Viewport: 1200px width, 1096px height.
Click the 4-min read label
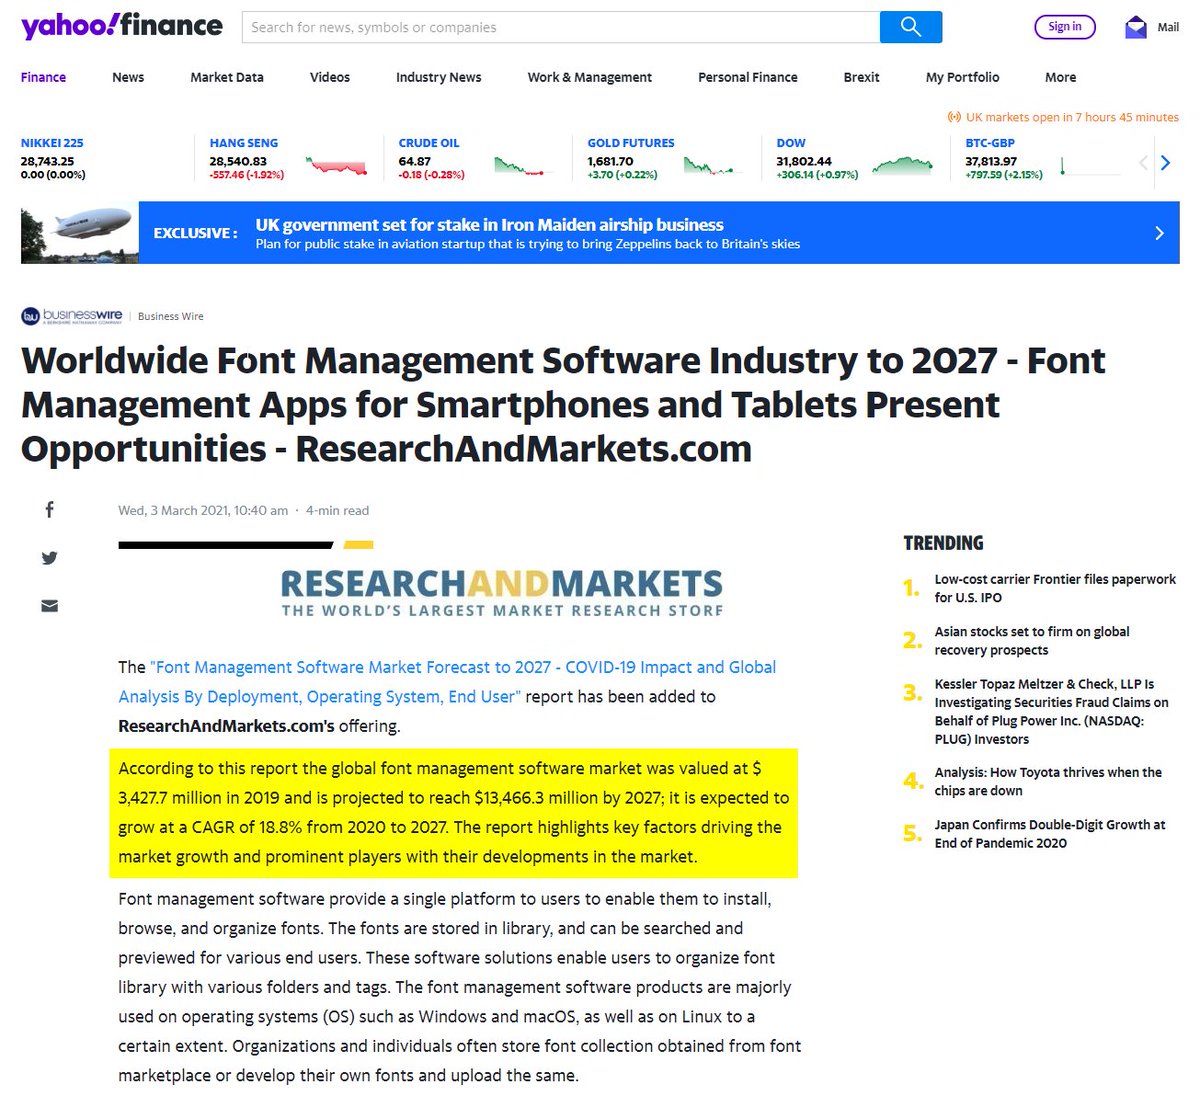[337, 510]
